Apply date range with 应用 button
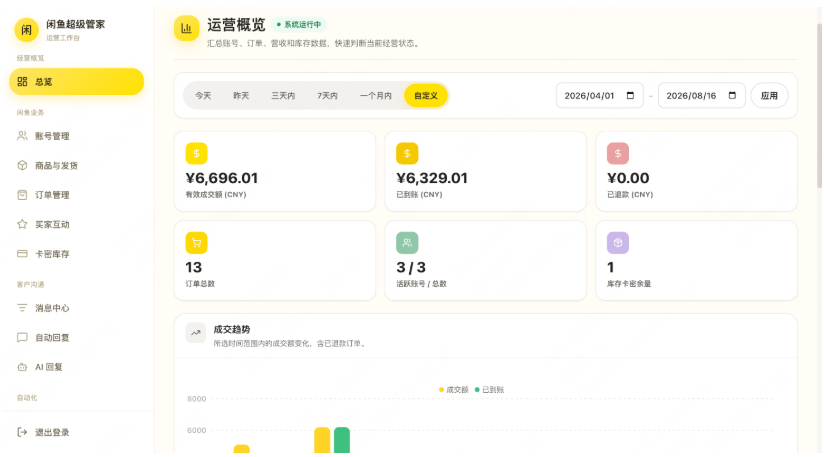Screen dimensions: 824x457 tap(769, 96)
